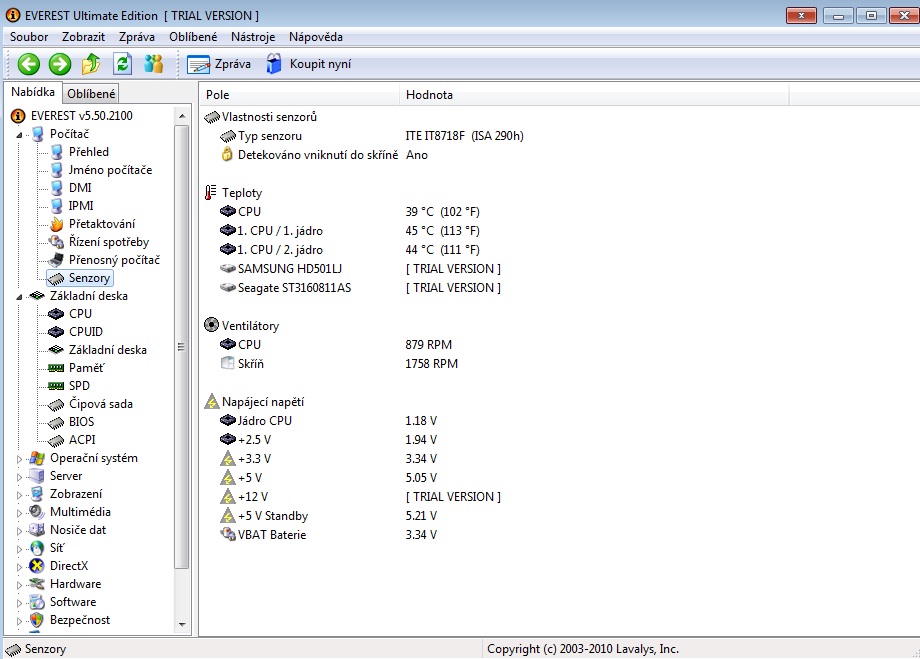This screenshot has height=659, width=920.
Task: Open the Soubor menu
Action: click(x=29, y=37)
